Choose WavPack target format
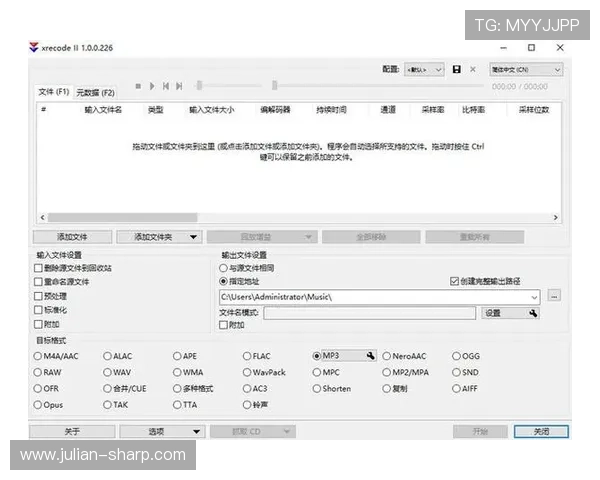 pyautogui.click(x=247, y=372)
